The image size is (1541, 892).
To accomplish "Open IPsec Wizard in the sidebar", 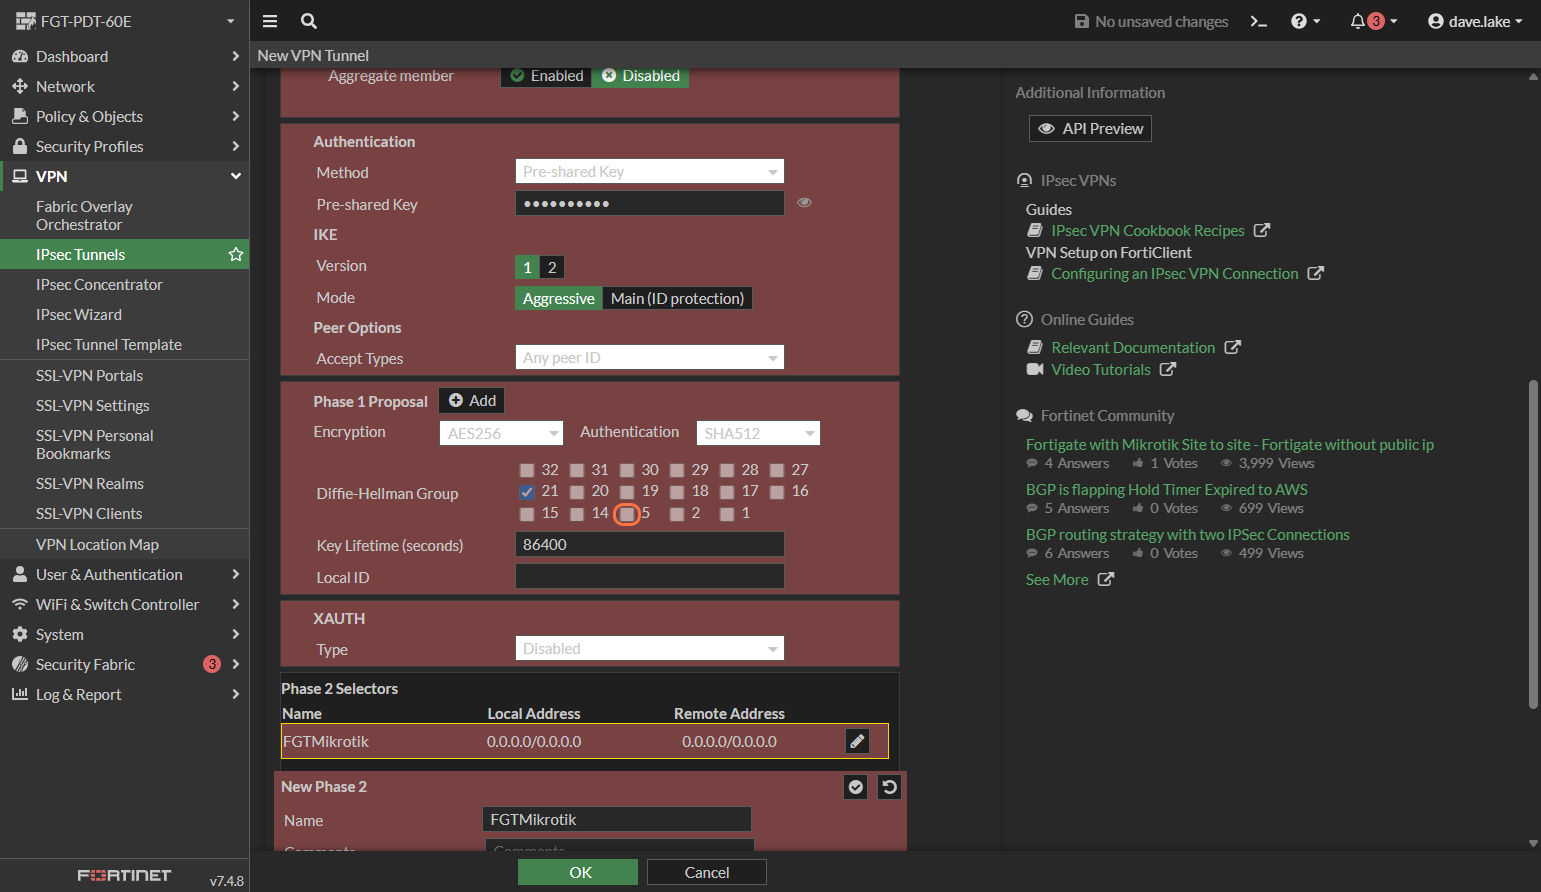I will 79,314.
